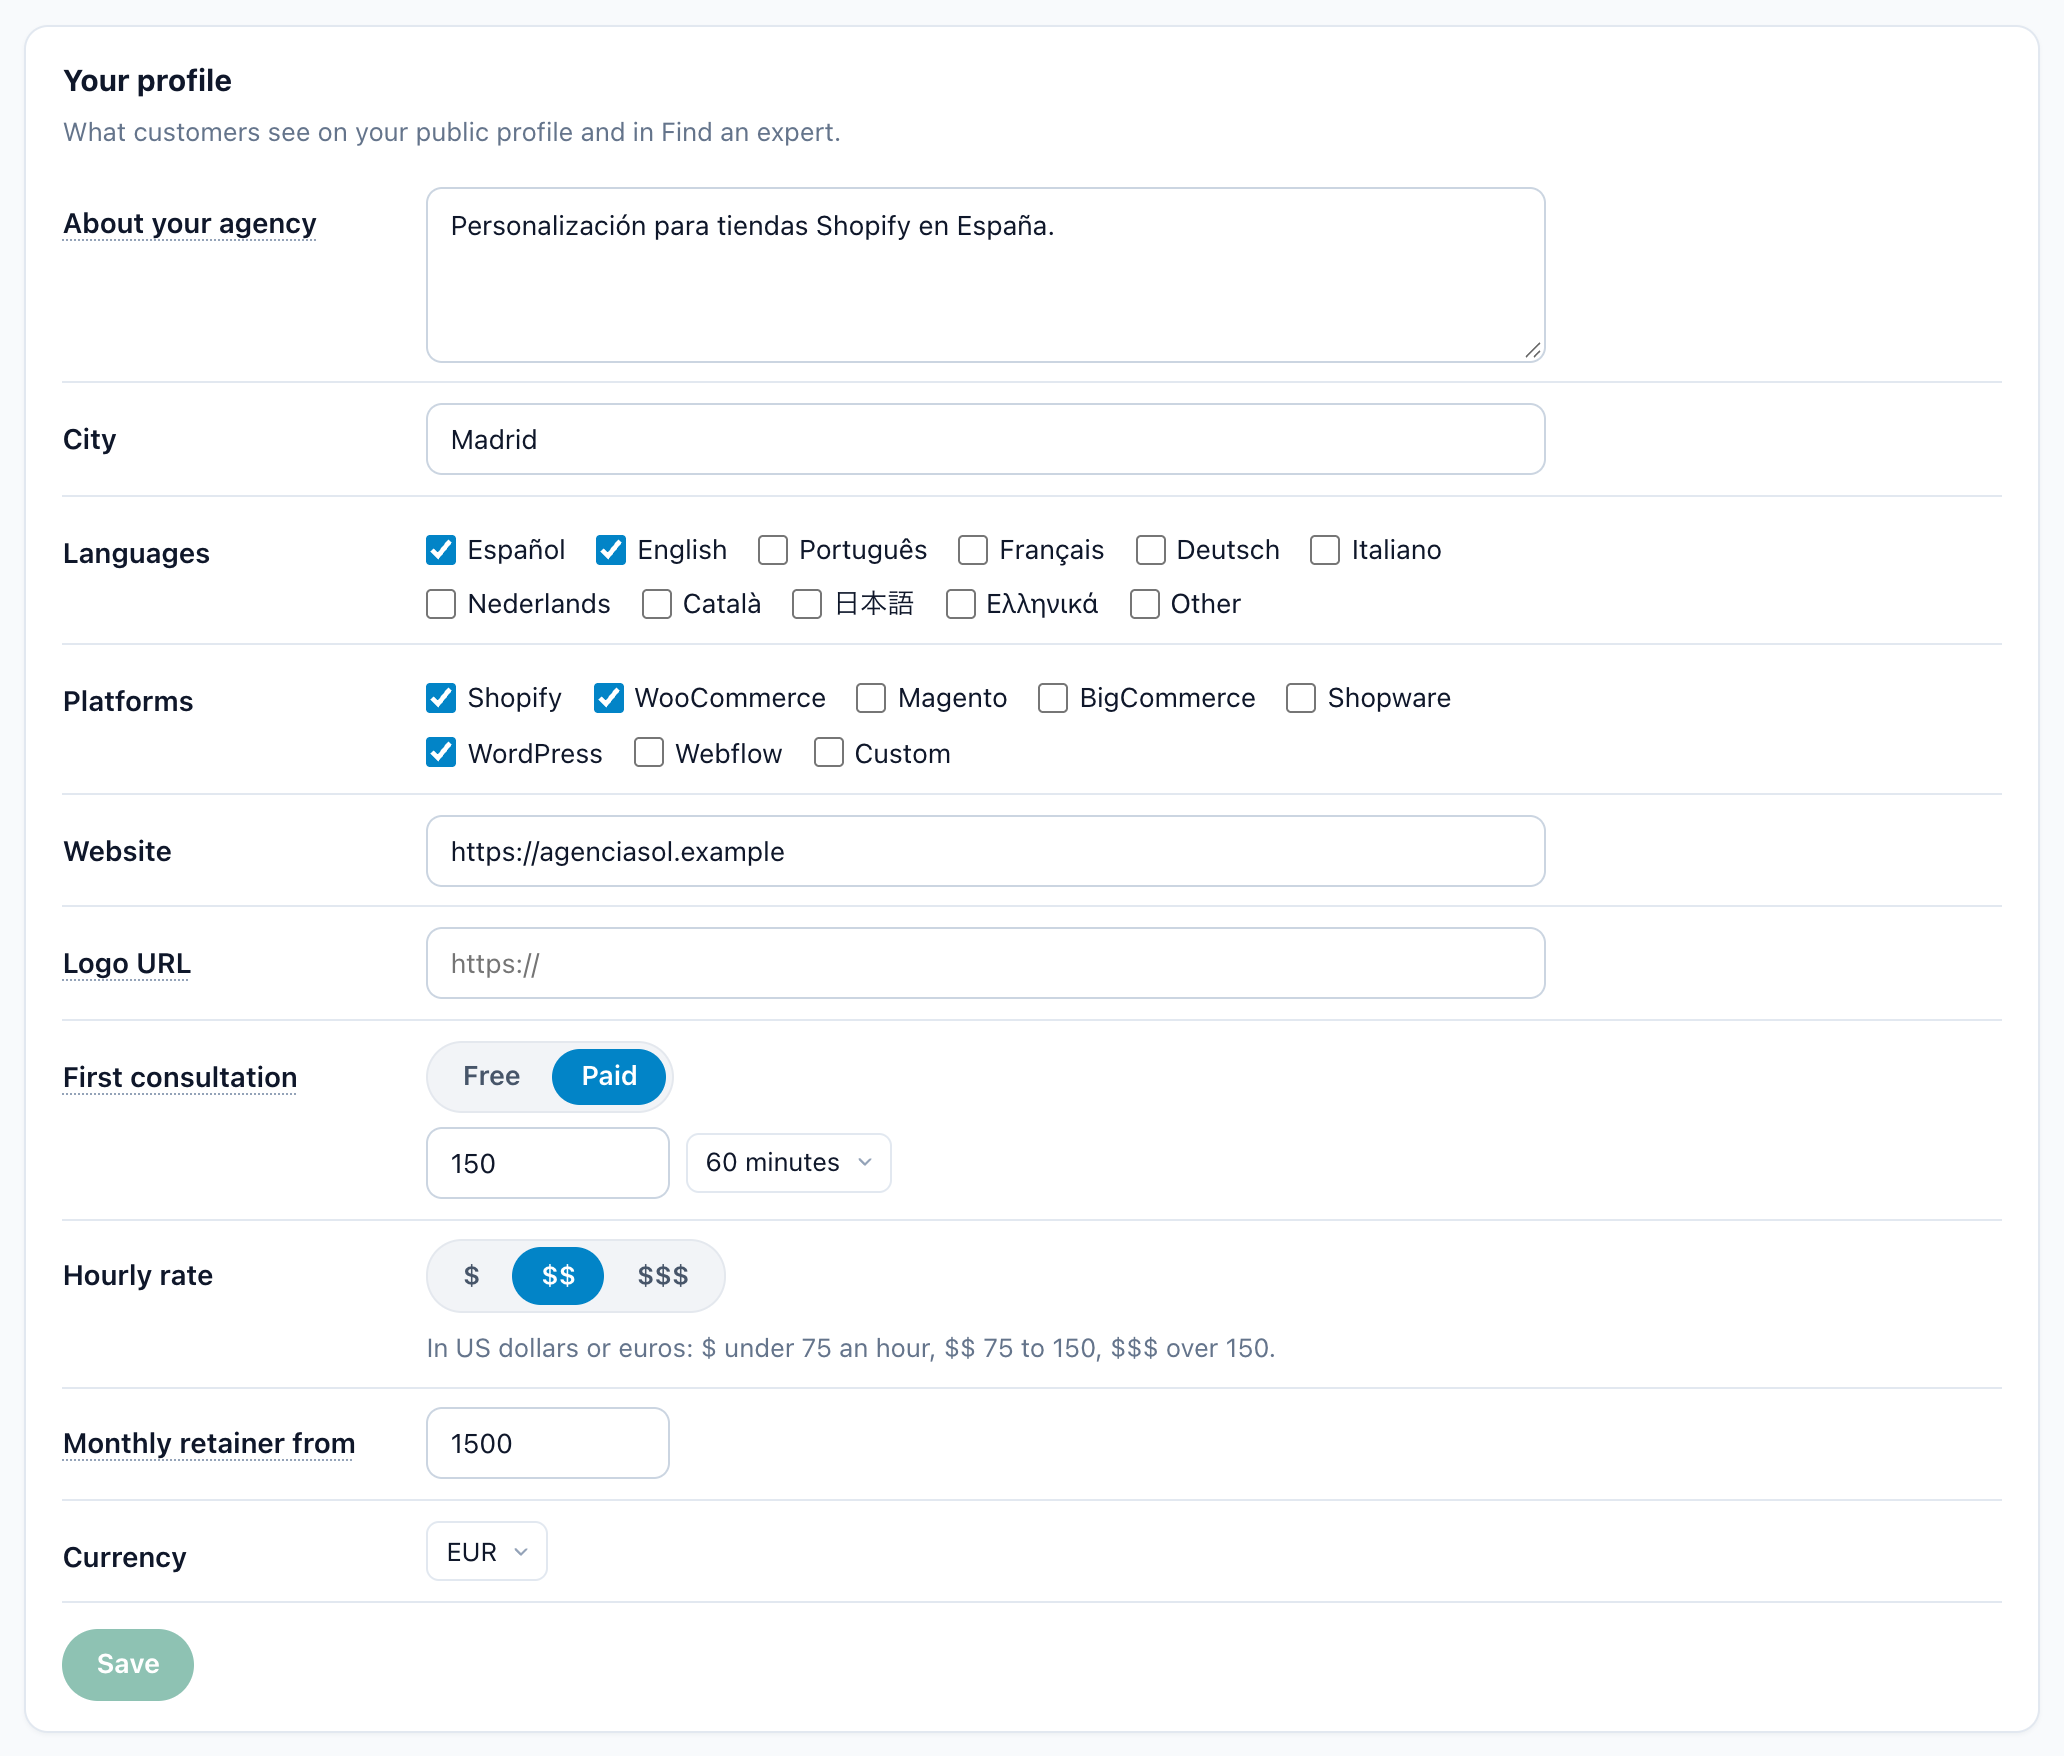Image resolution: width=2064 pixels, height=1756 pixels.
Task: Click the About your agency label
Action: (190, 224)
